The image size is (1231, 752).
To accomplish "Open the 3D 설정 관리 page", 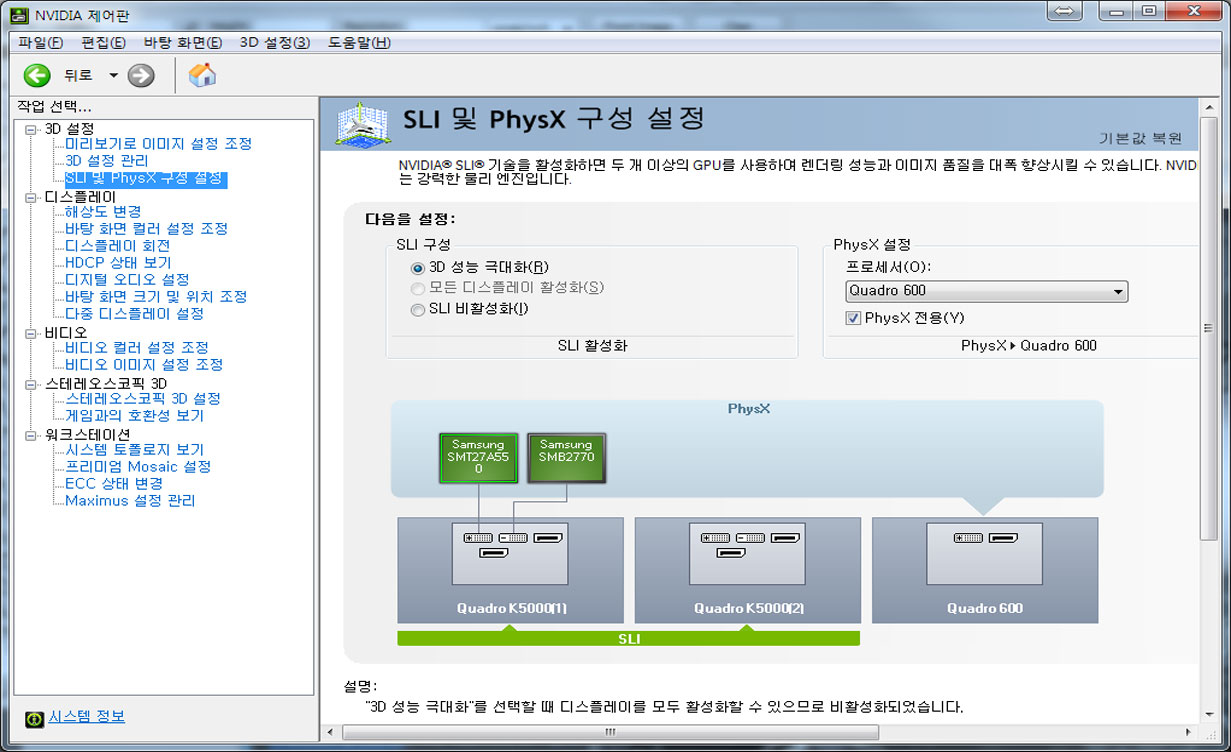I will point(106,161).
